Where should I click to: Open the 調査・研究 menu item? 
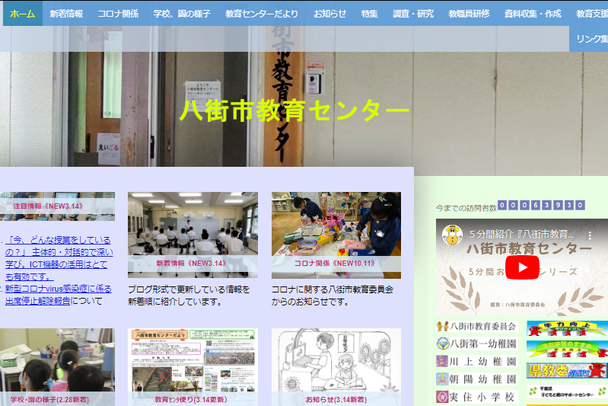click(x=413, y=14)
